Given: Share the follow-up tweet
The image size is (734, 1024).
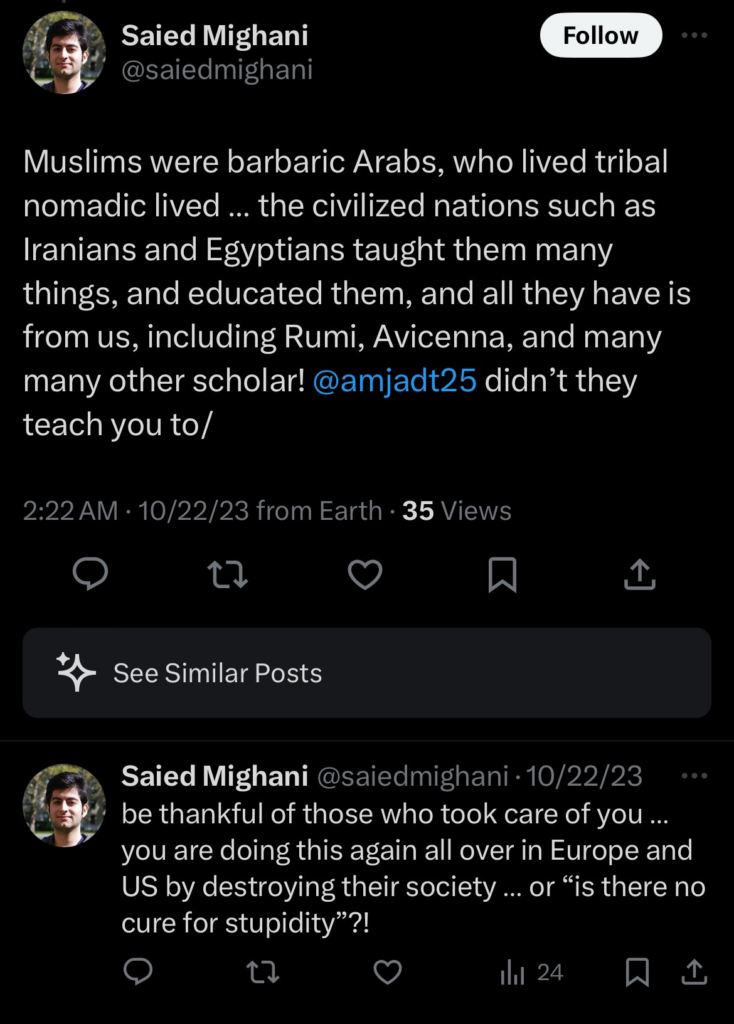Looking at the screenshot, I should [x=692, y=971].
